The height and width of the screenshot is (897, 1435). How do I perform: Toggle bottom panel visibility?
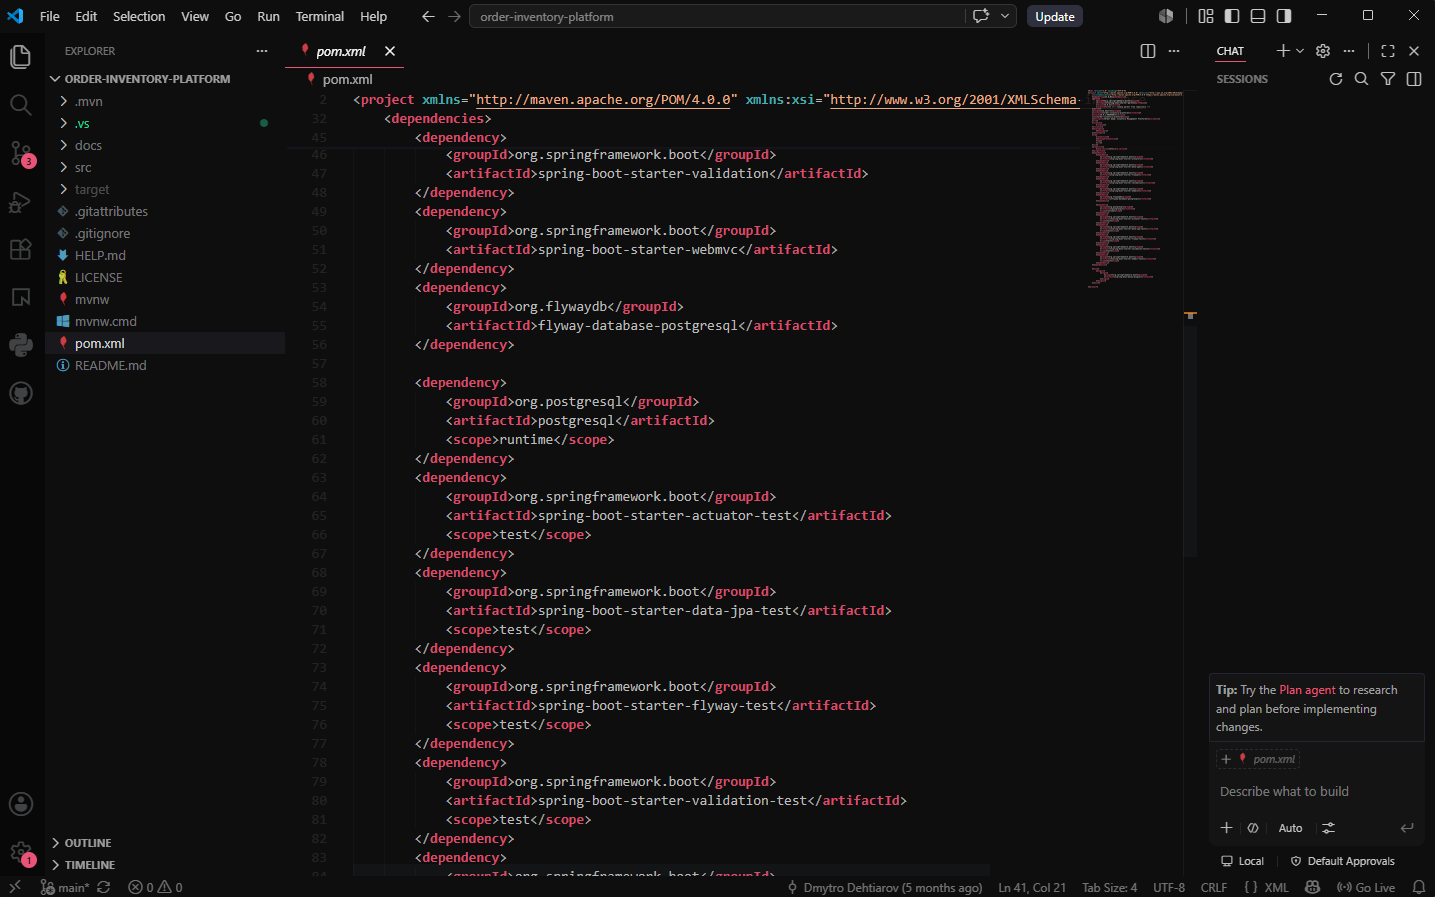(1258, 16)
